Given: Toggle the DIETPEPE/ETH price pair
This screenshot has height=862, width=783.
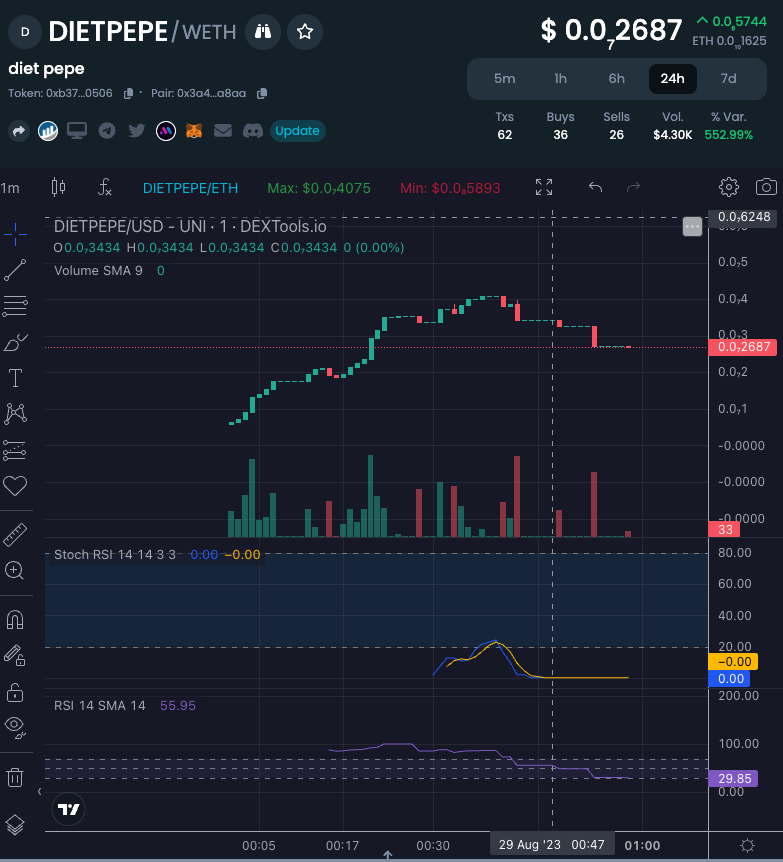Looking at the screenshot, I should click(190, 188).
